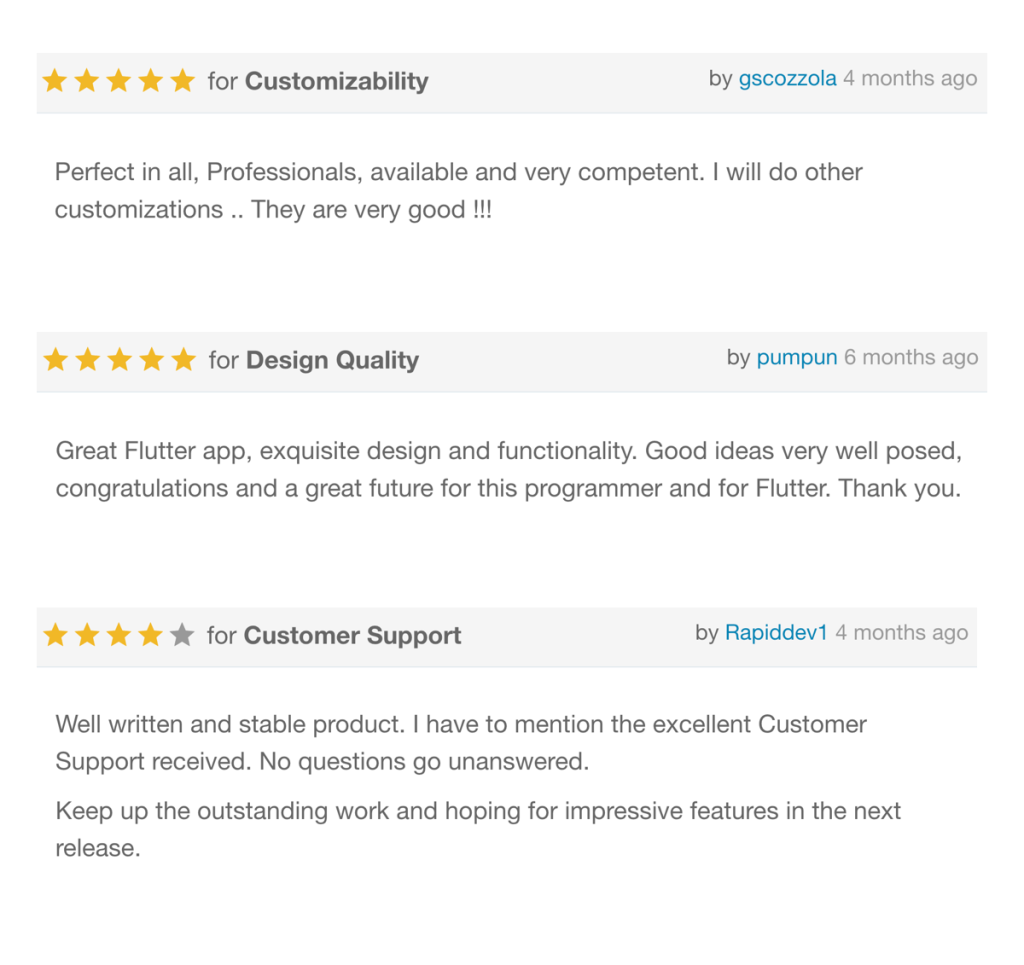The width and height of the screenshot is (1024, 965).
Task: Click the Customizability review heading
Action: [336, 81]
